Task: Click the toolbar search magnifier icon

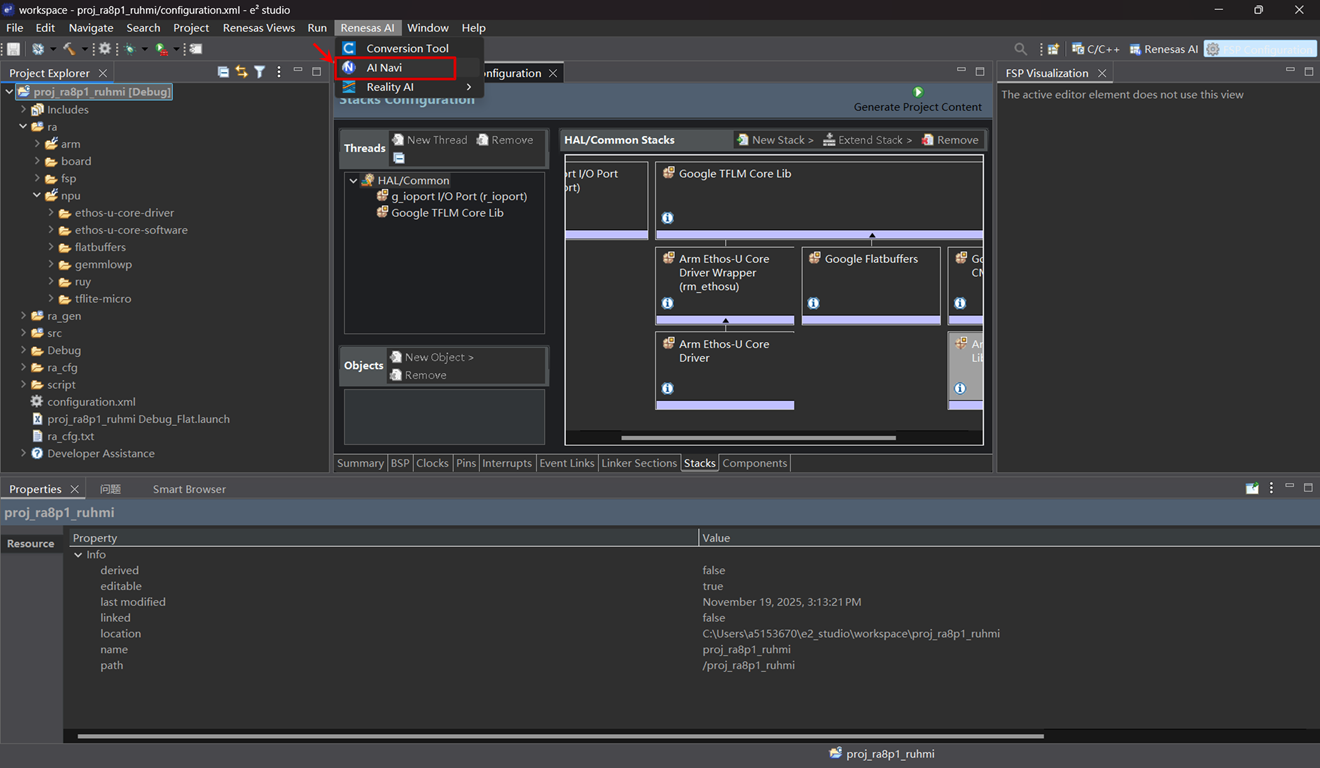Action: [x=1020, y=49]
